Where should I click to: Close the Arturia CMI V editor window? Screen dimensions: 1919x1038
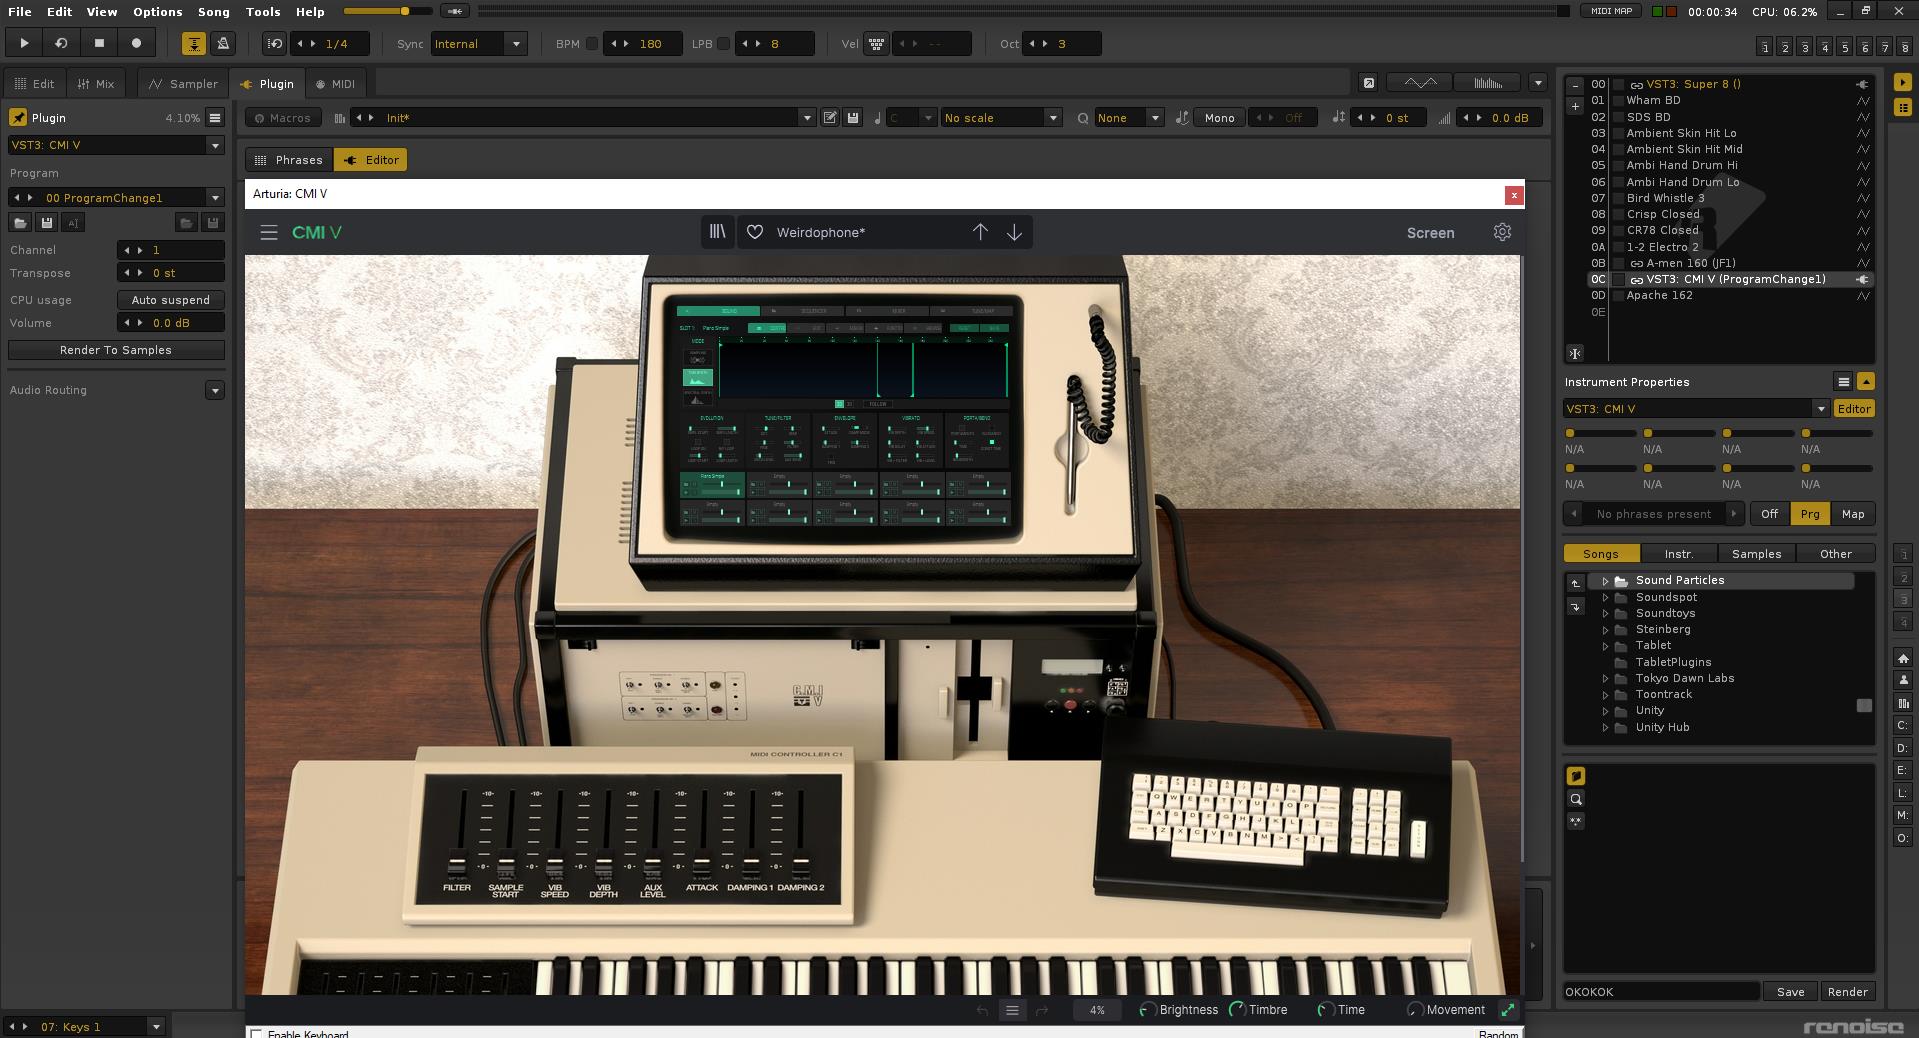tap(1514, 195)
